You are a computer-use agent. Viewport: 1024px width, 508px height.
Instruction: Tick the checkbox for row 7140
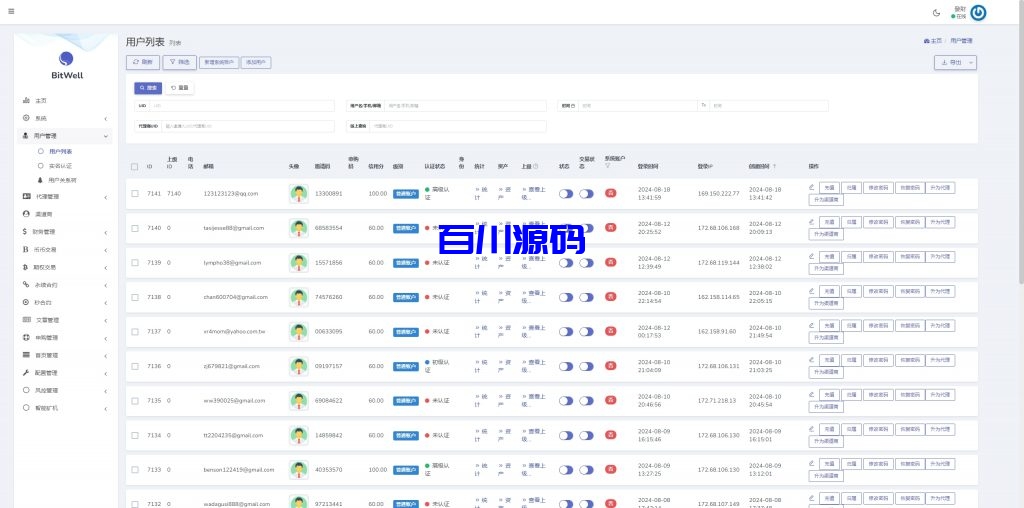point(135,229)
